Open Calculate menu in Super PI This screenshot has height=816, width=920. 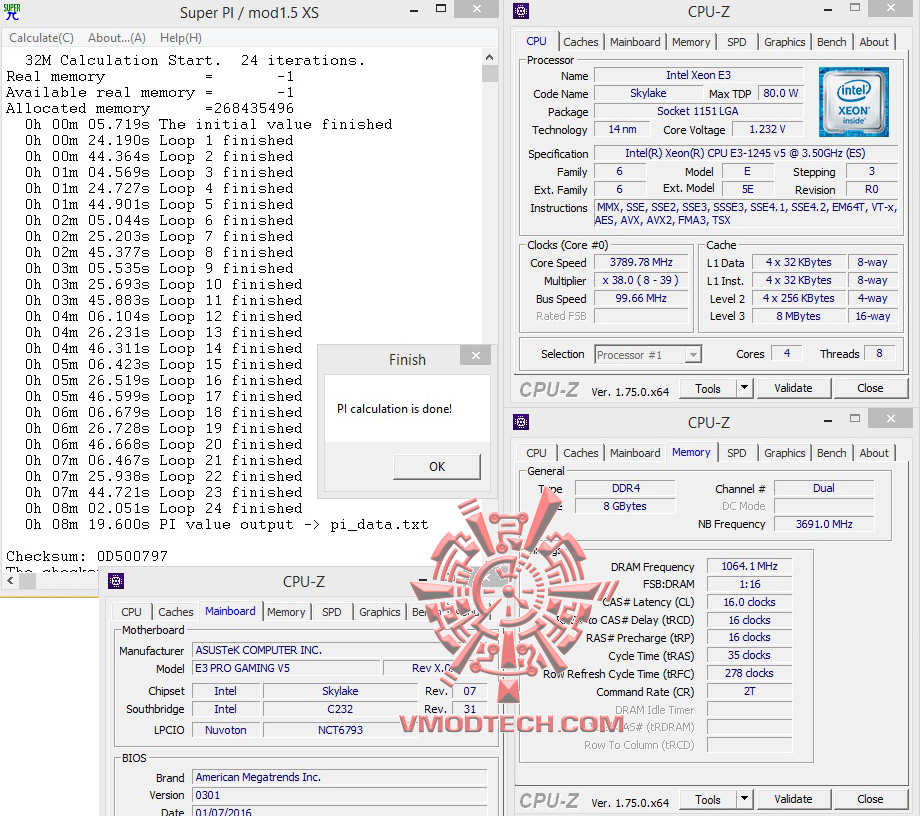coord(42,38)
